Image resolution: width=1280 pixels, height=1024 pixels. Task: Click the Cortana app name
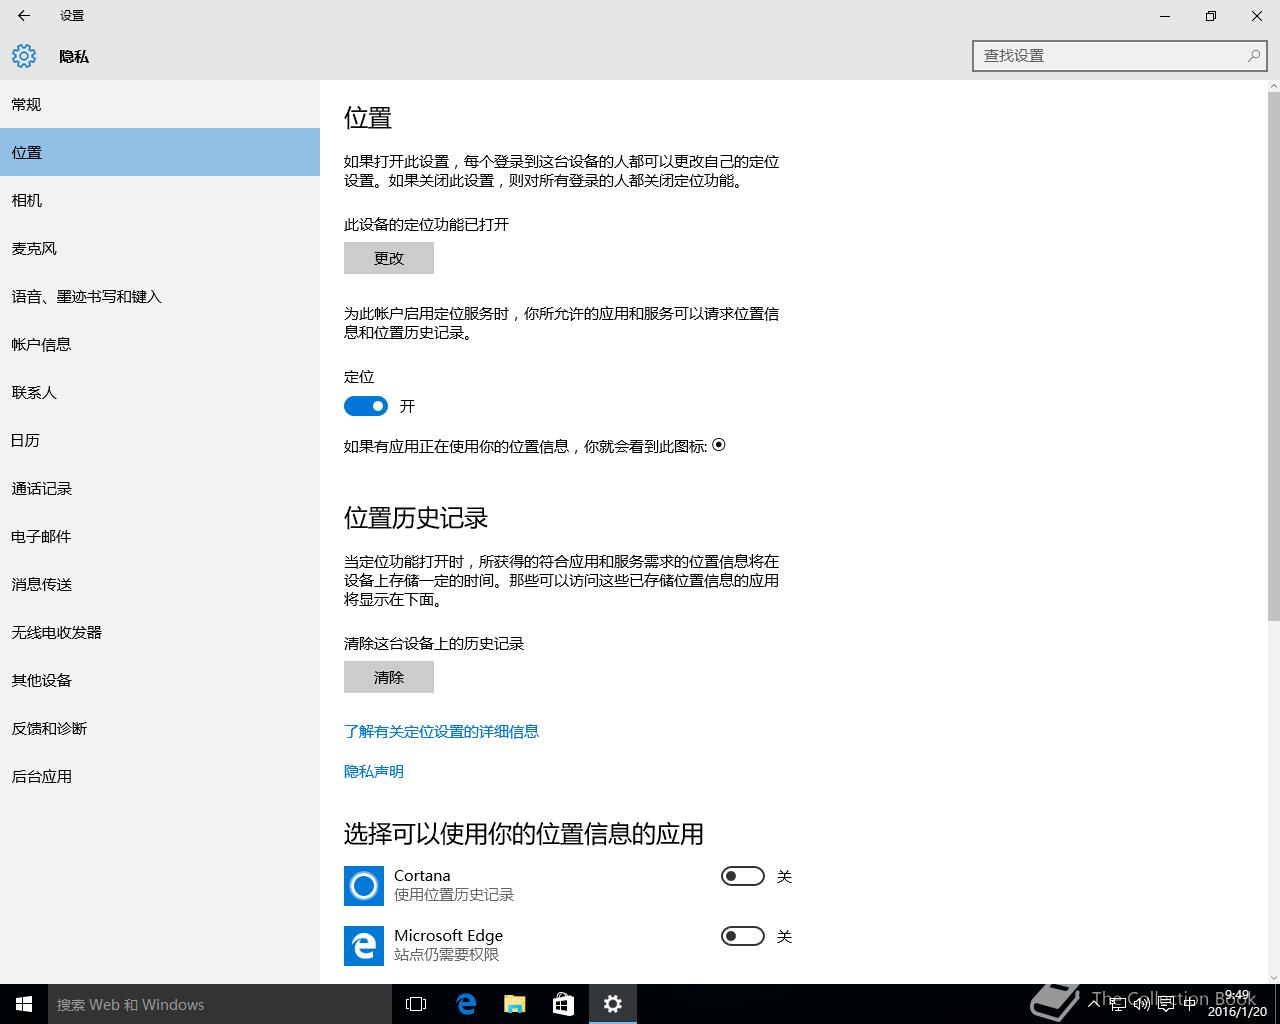(422, 875)
